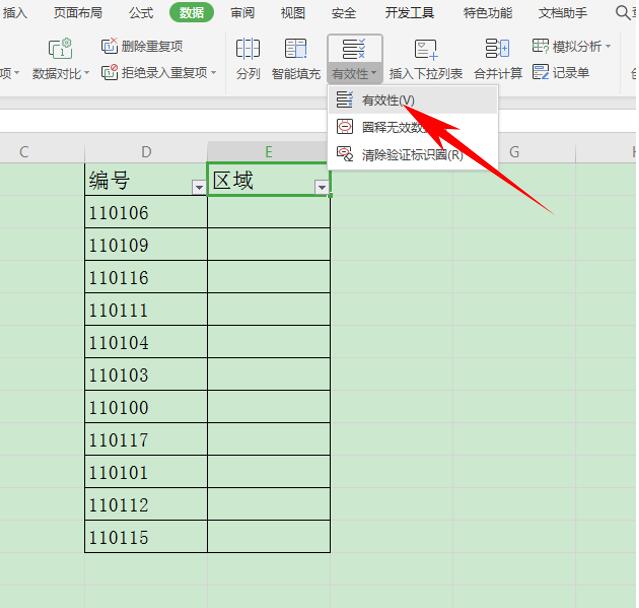Click the 记录单 form icon

pyautogui.click(x=540, y=72)
